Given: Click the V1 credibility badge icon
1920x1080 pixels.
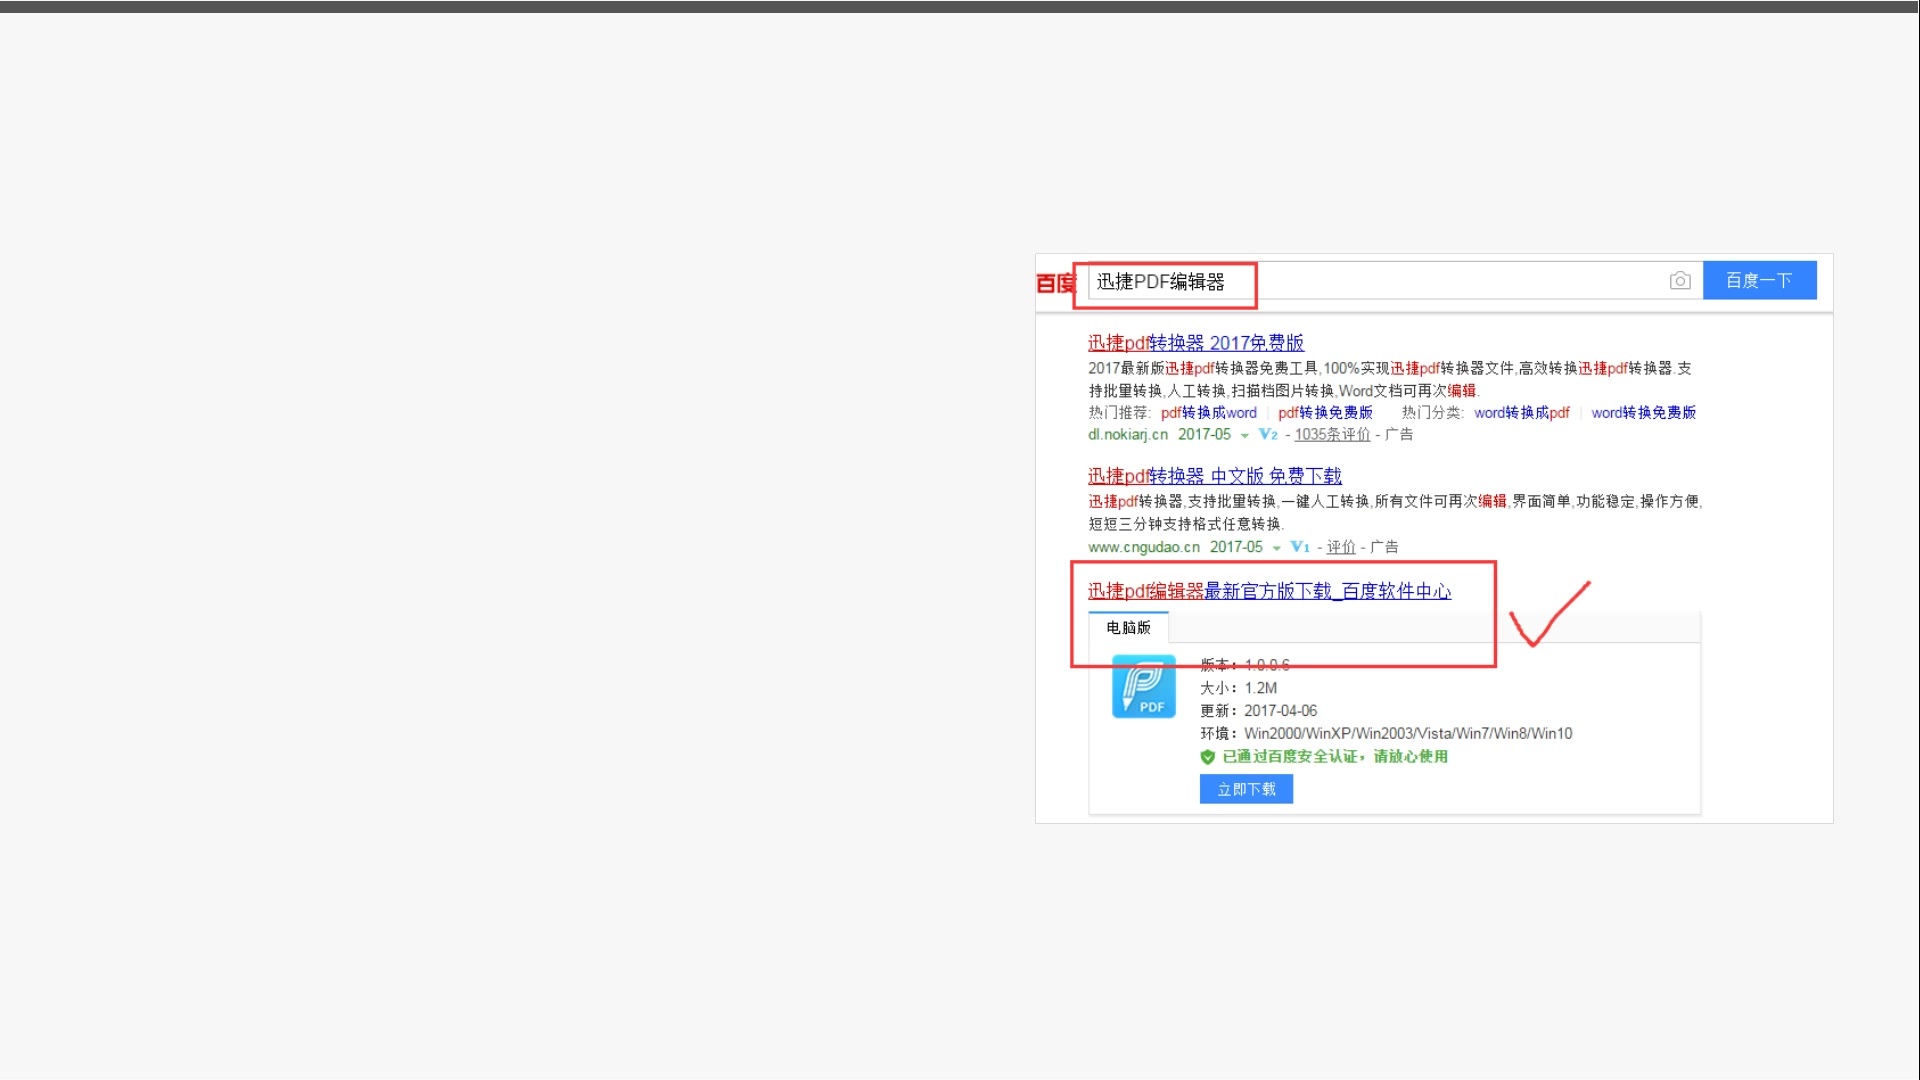Looking at the screenshot, I should (1300, 547).
